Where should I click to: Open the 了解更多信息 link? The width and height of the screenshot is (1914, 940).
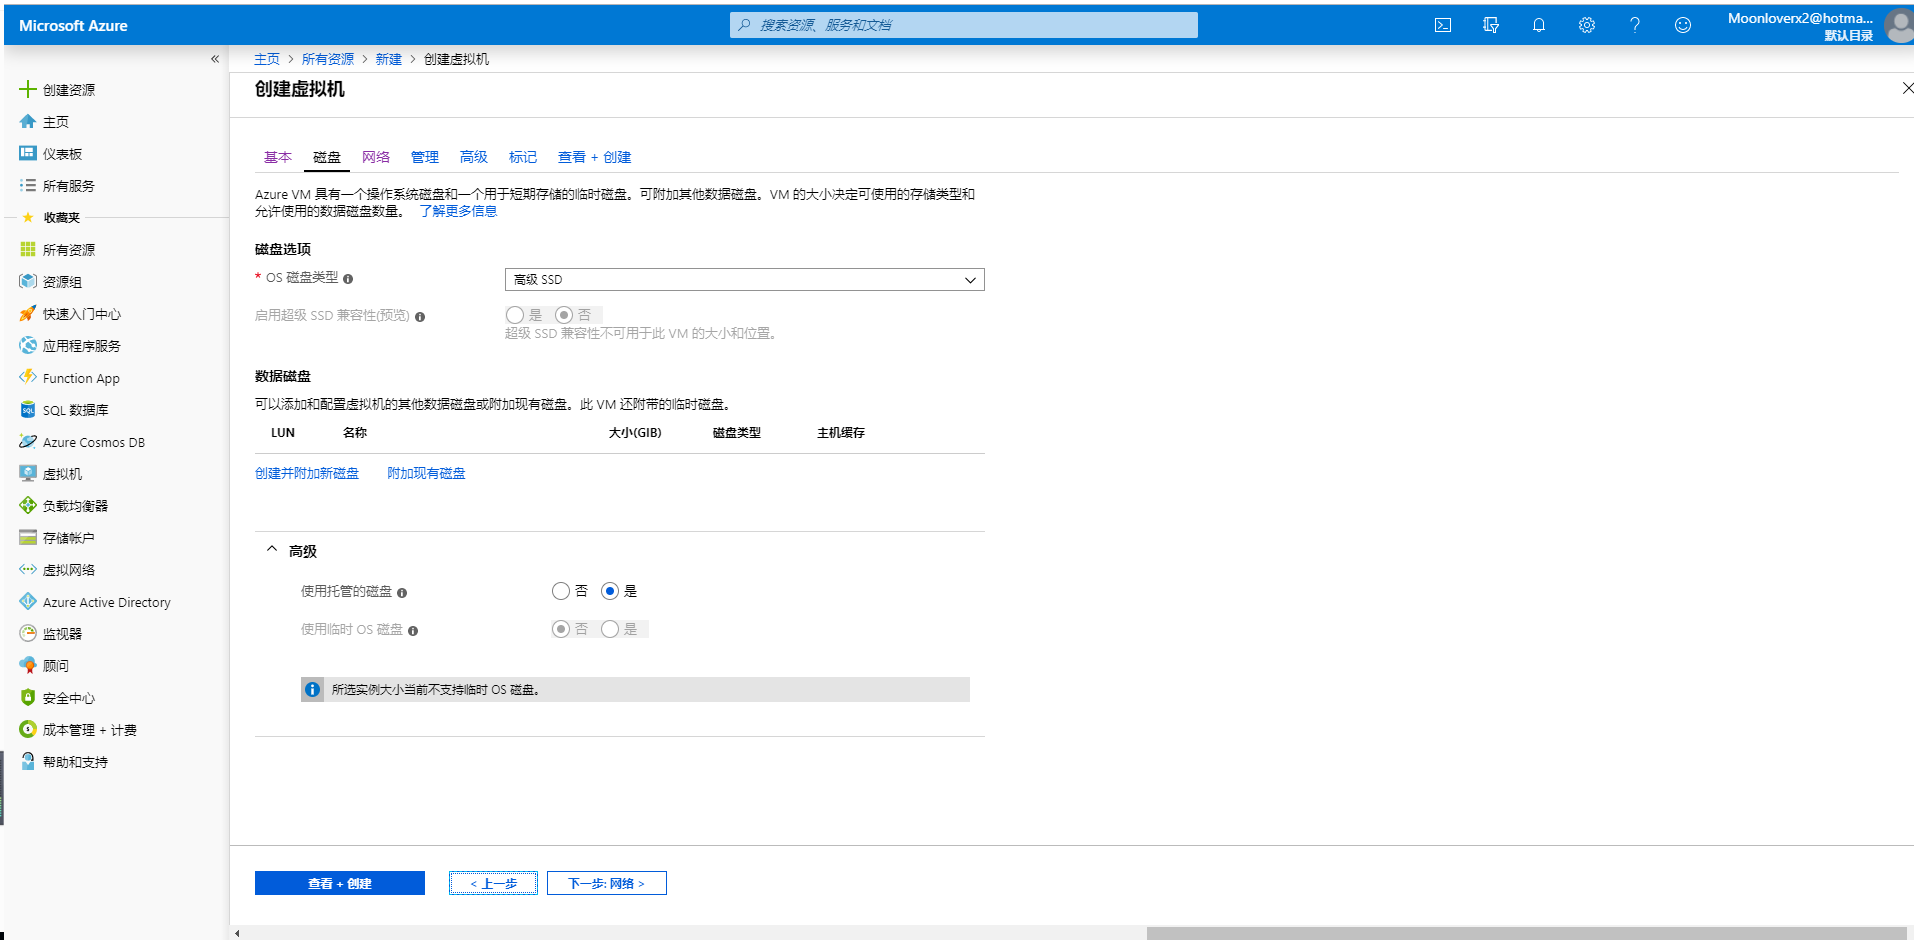(458, 211)
